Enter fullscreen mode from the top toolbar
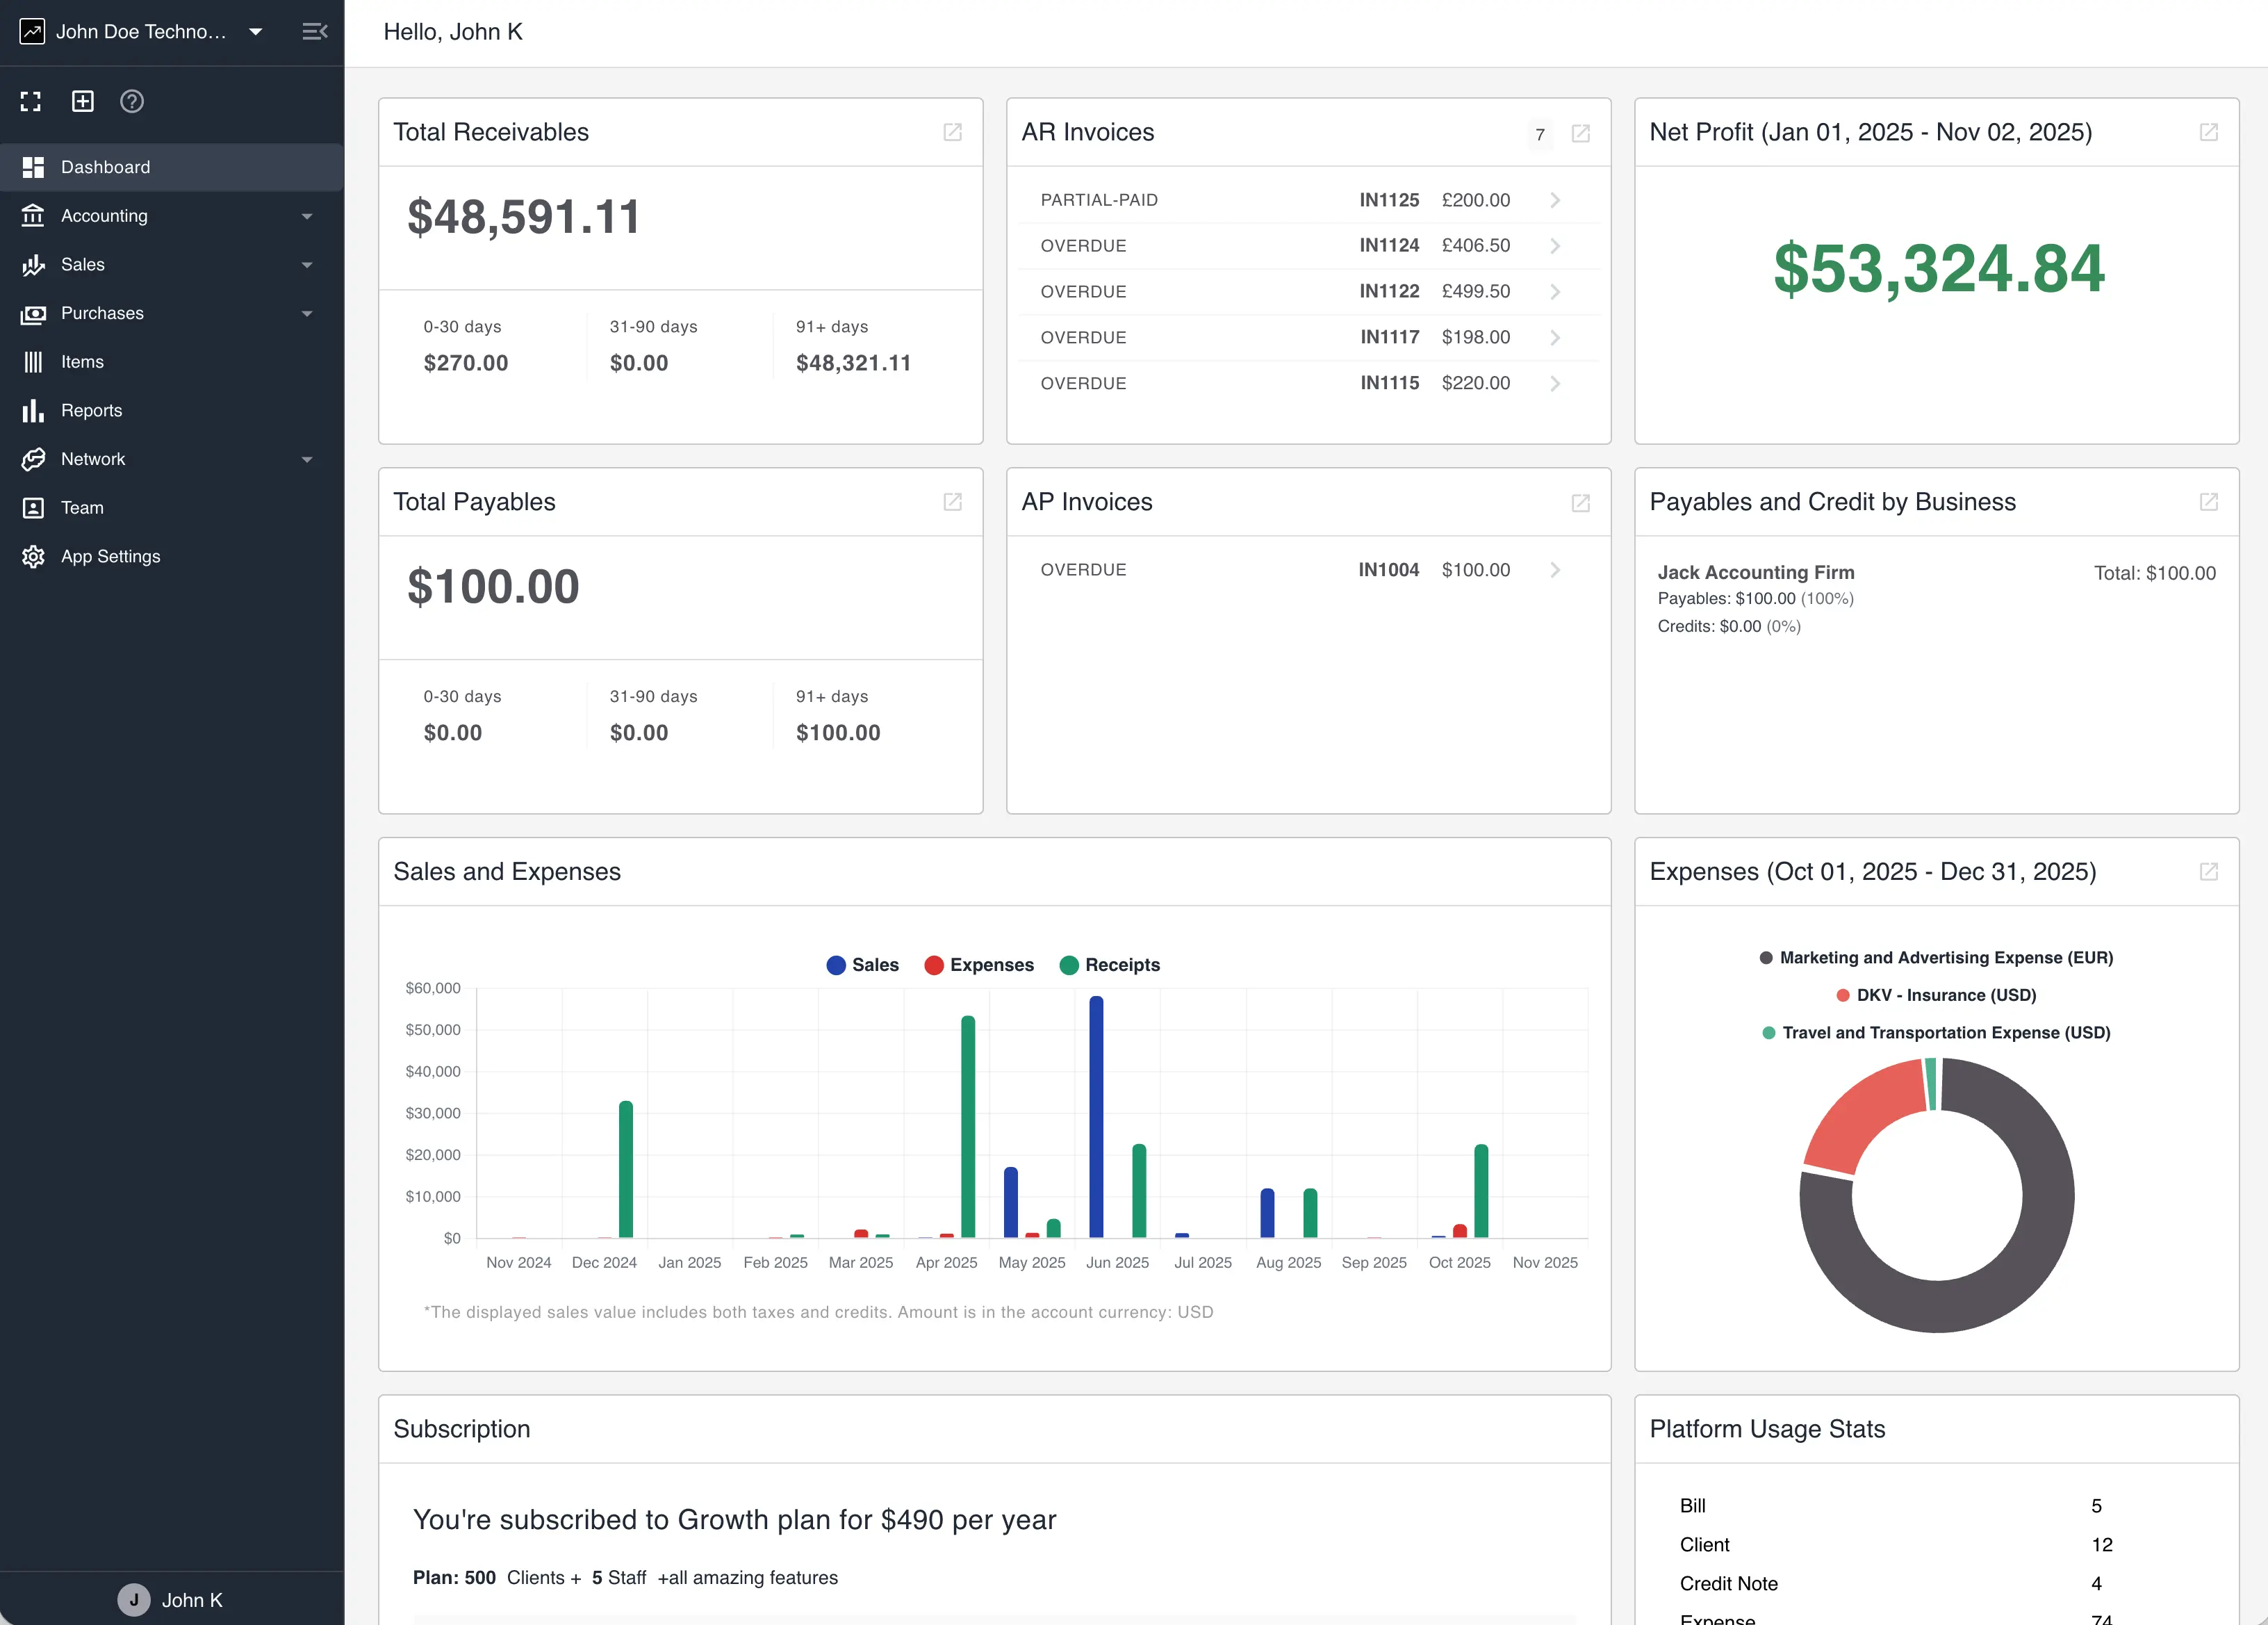The width and height of the screenshot is (2268, 1625). coord(30,101)
